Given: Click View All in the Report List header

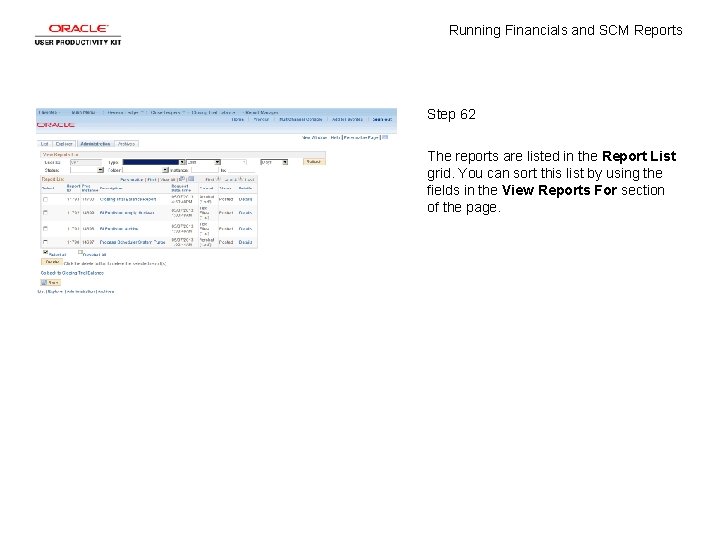Looking at the screenshot, I should coord(167,180).
